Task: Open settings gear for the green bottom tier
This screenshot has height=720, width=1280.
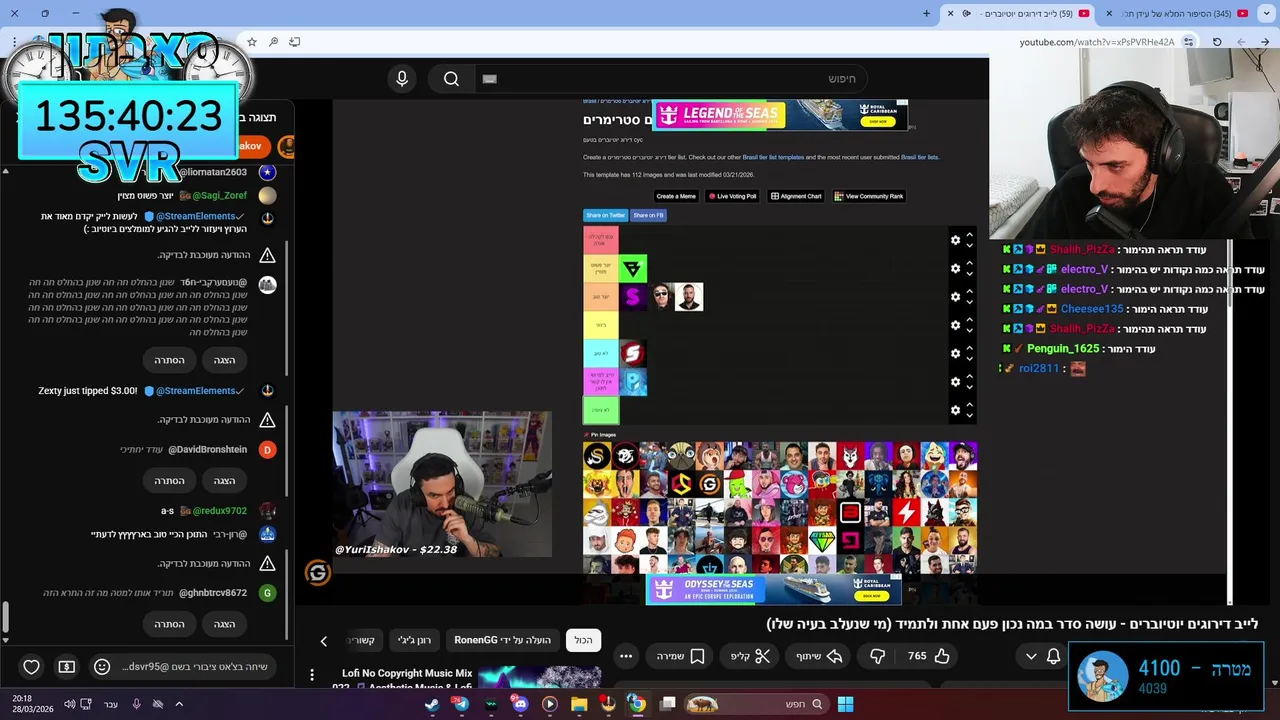Action: tap(955, 410)
